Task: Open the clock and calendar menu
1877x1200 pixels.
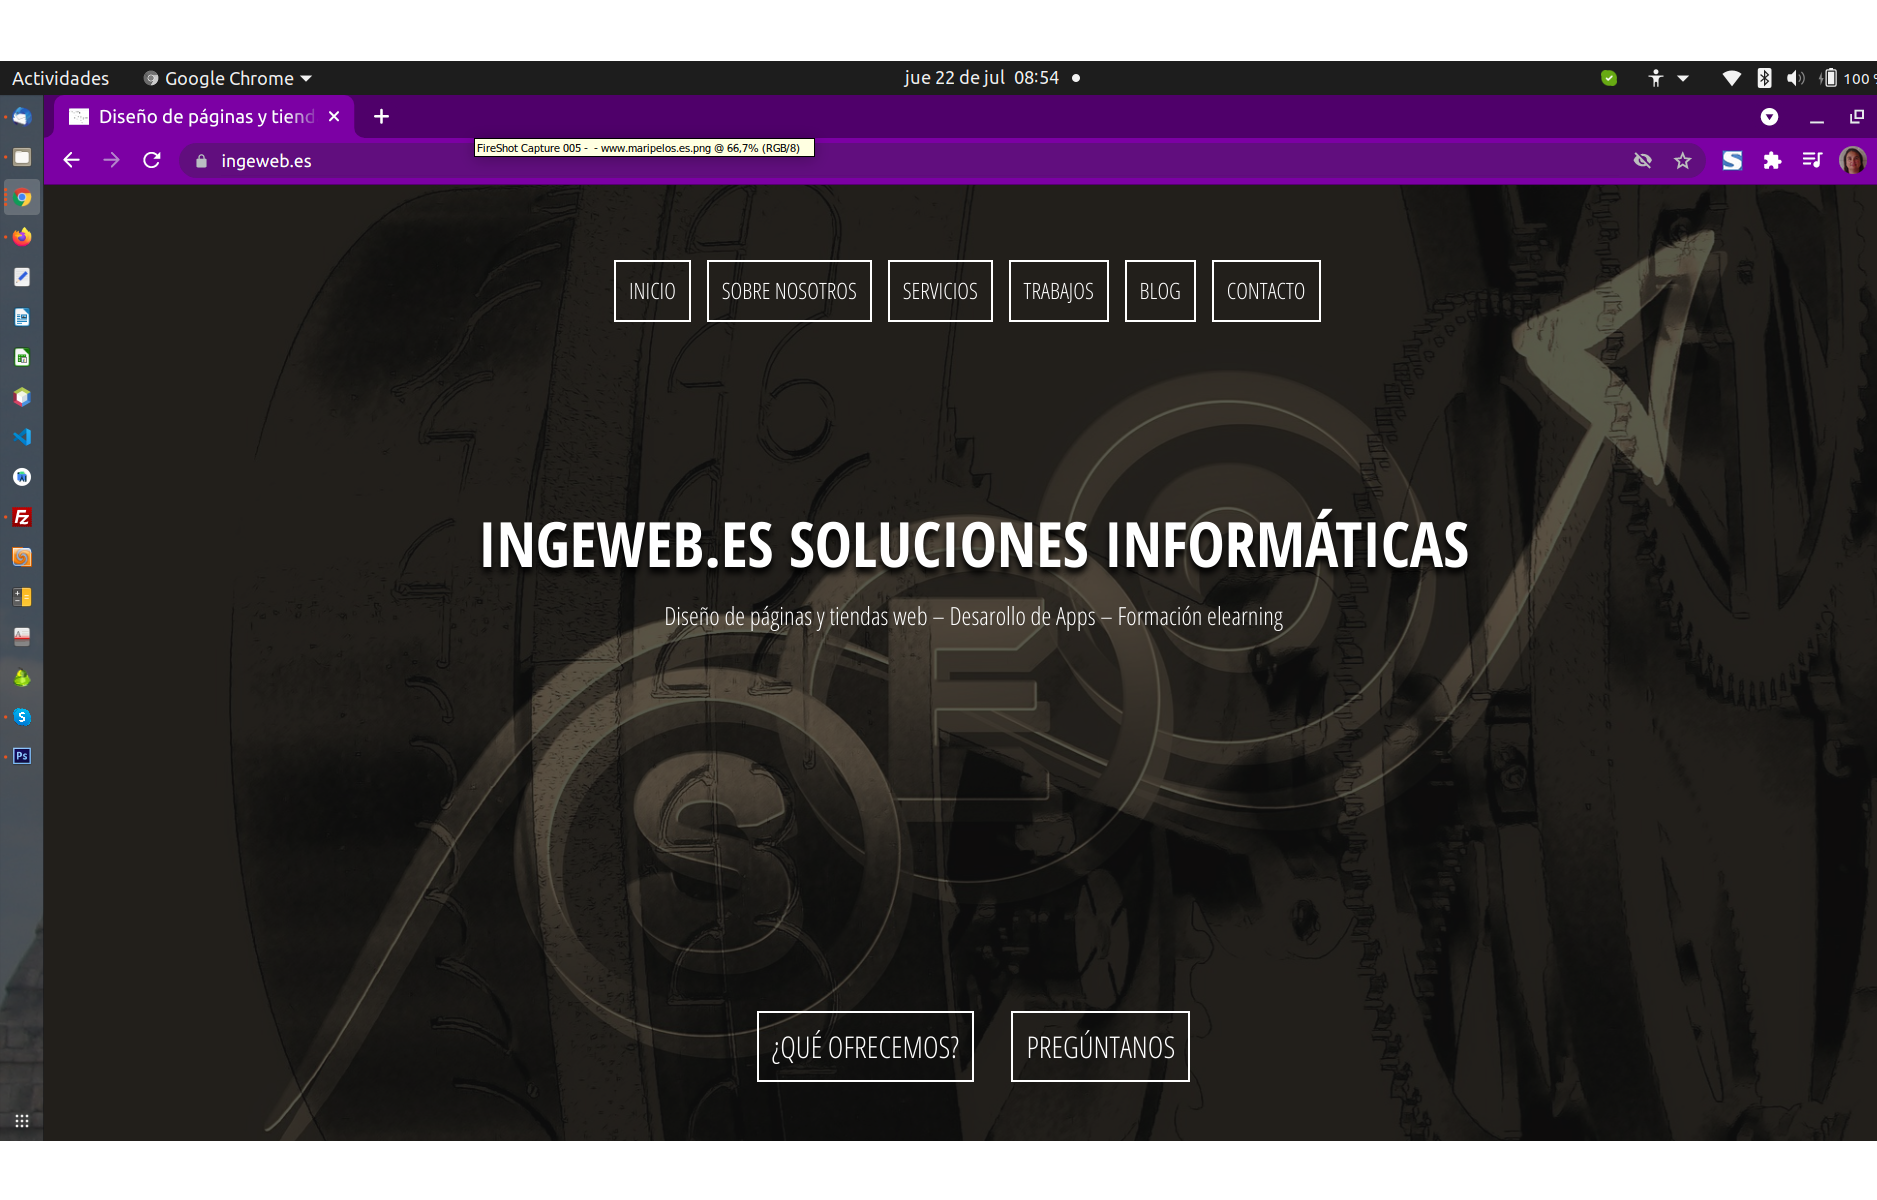Action: (x=981, y=78)
